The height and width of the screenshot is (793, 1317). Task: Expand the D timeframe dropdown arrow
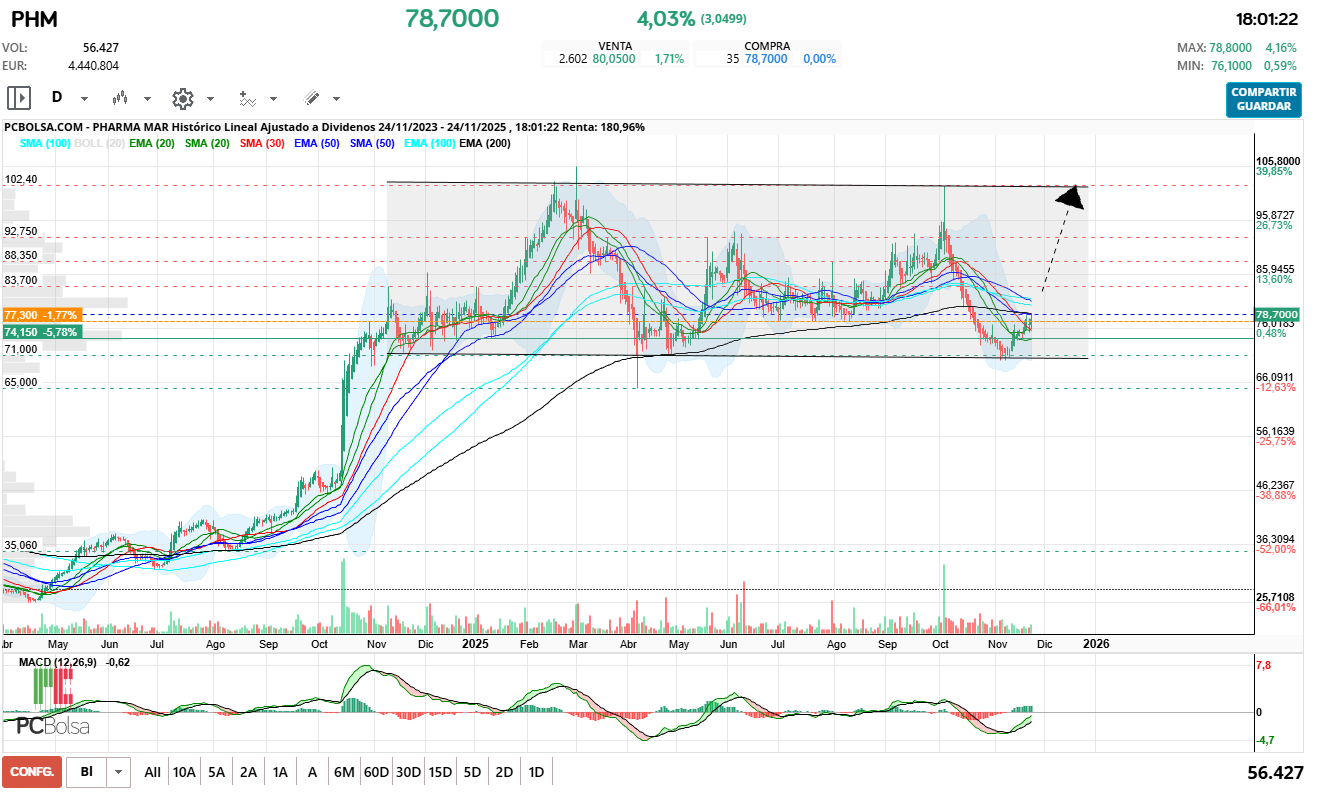[x=84, y=99]
